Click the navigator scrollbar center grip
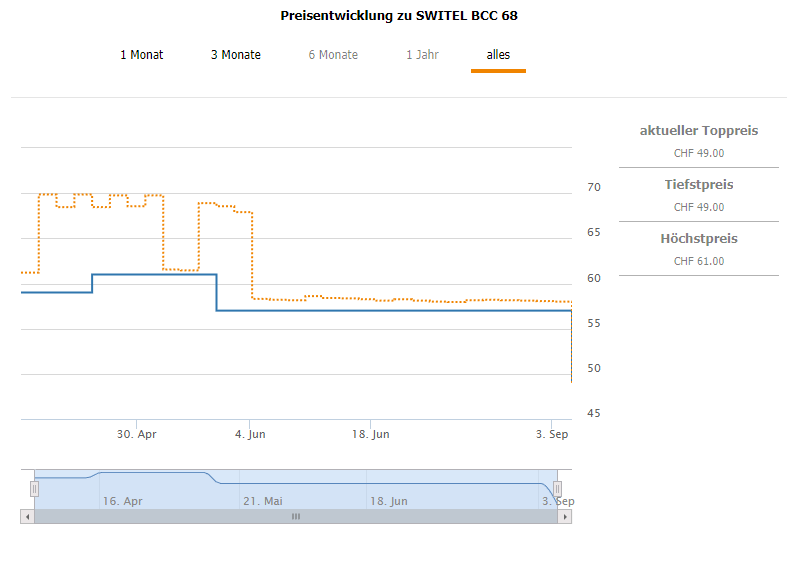 point(296,516)
